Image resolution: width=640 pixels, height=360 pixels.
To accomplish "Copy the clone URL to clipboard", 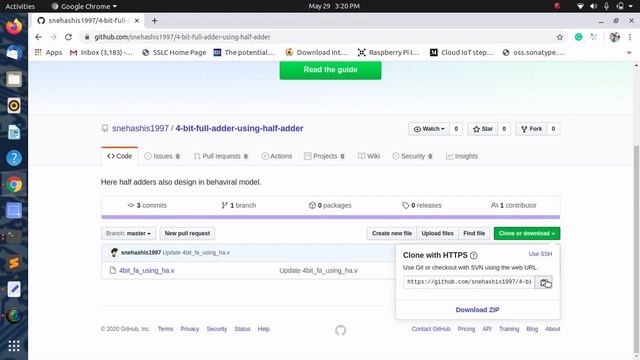I will tap(543, 282).
